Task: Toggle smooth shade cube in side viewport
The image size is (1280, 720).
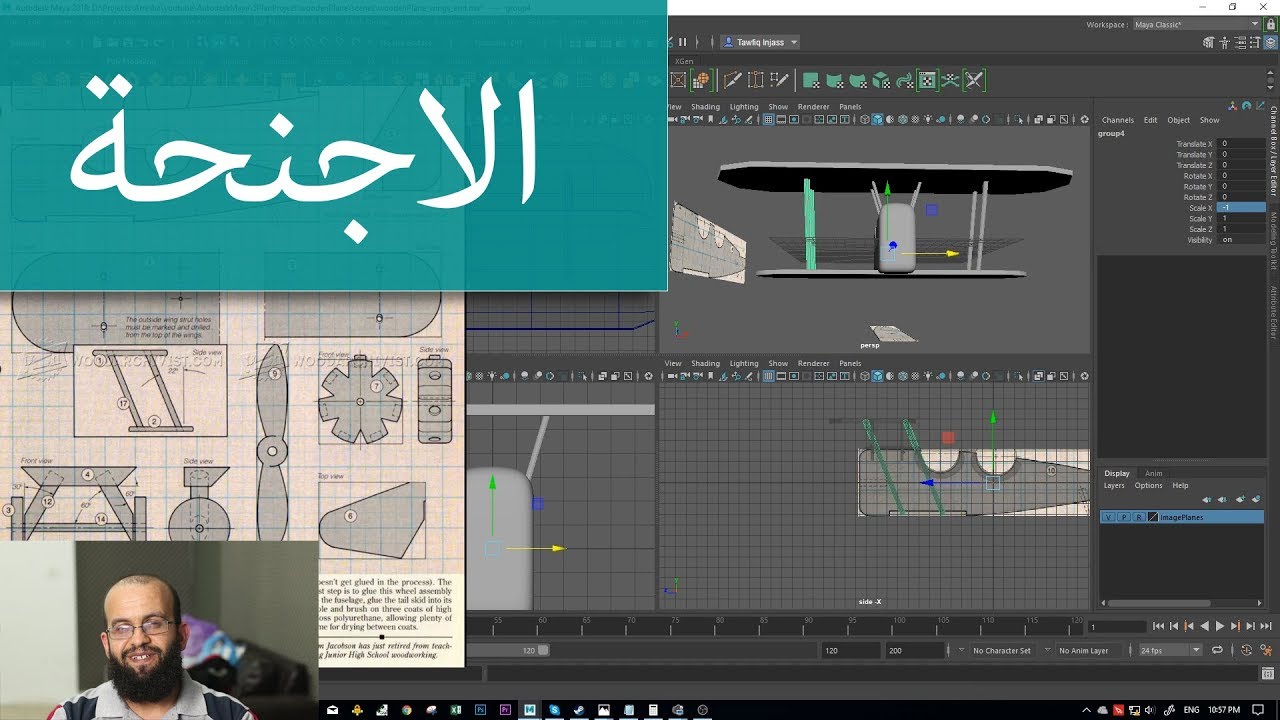Action: tap(877, 376)
